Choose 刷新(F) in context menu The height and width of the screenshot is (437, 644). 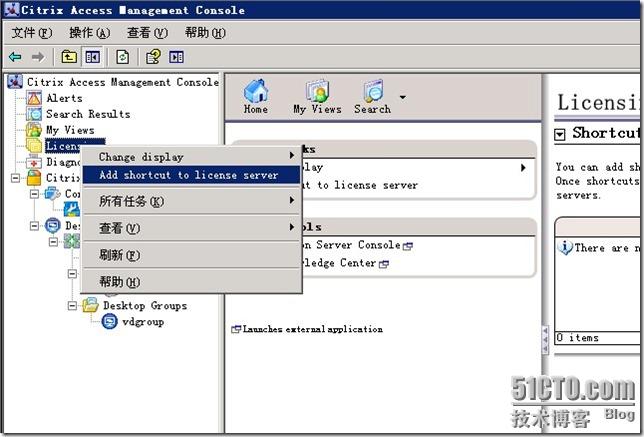191,255
